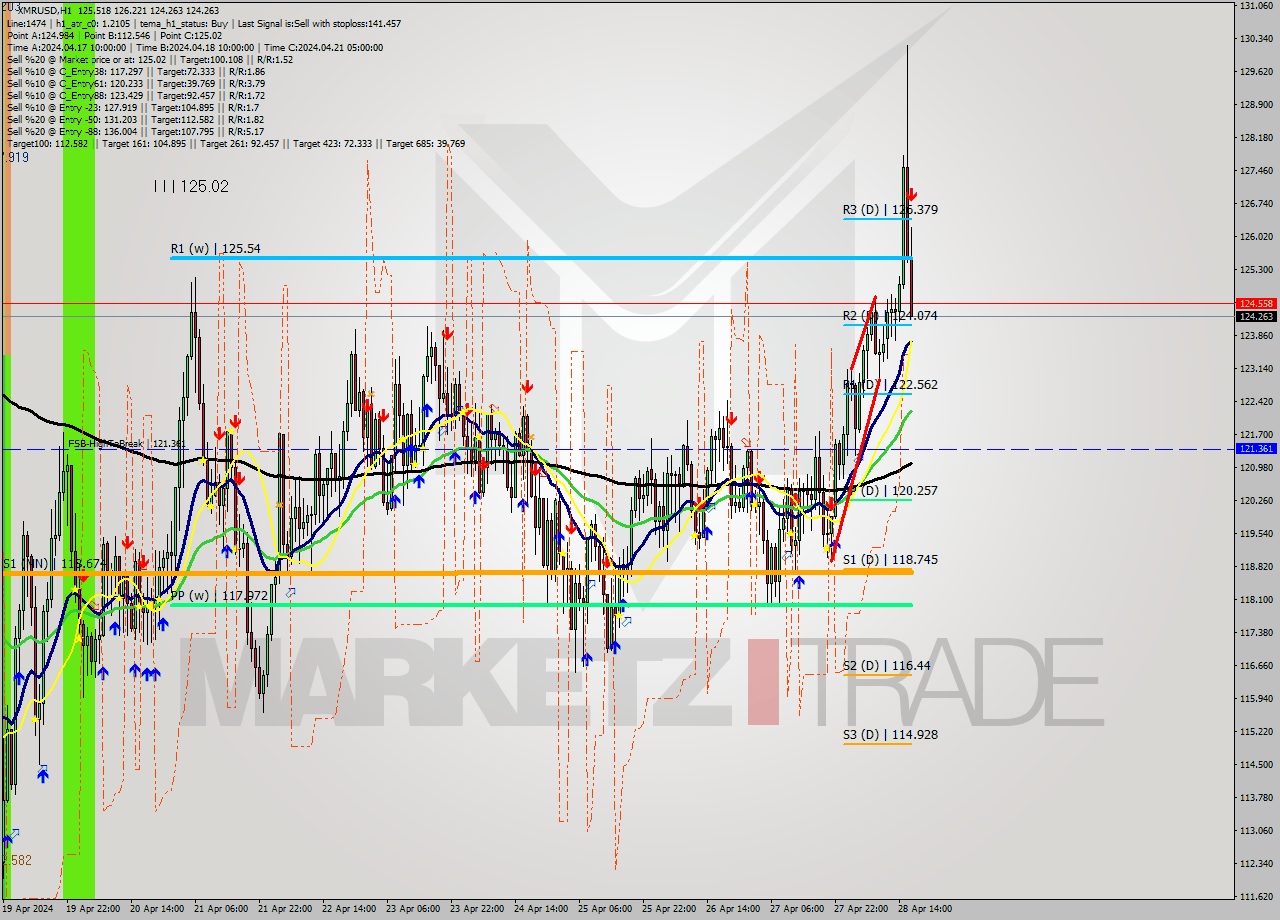Click the 128.180 value on price axis
1280x920 pixels.
[x=1256, y=137]
